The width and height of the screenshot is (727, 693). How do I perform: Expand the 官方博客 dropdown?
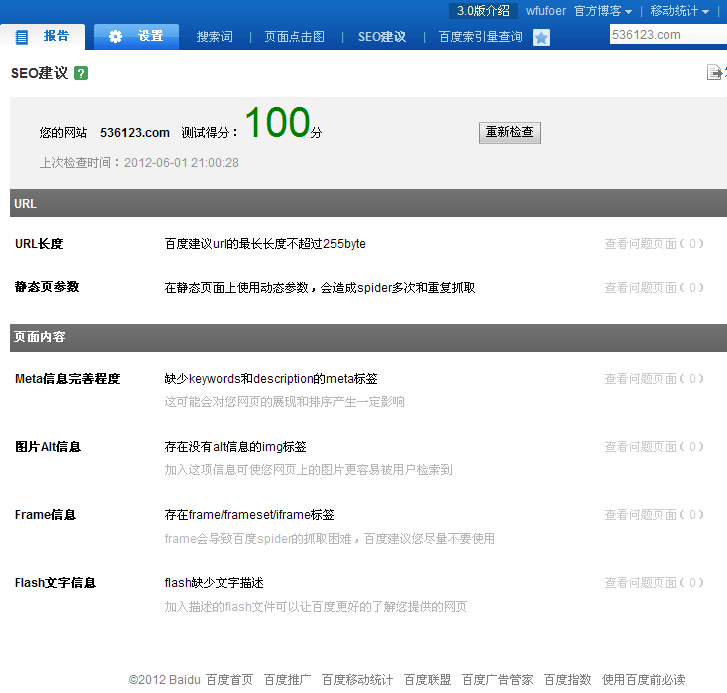tap(603, 11)
